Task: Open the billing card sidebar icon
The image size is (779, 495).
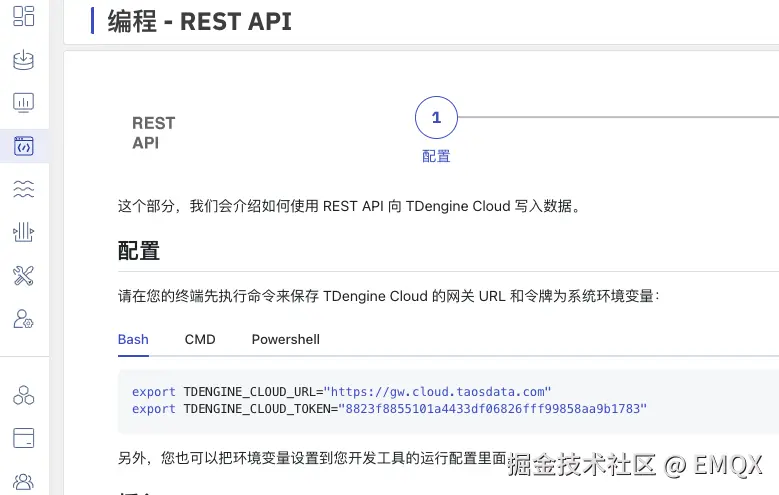Action: (23, 438)
